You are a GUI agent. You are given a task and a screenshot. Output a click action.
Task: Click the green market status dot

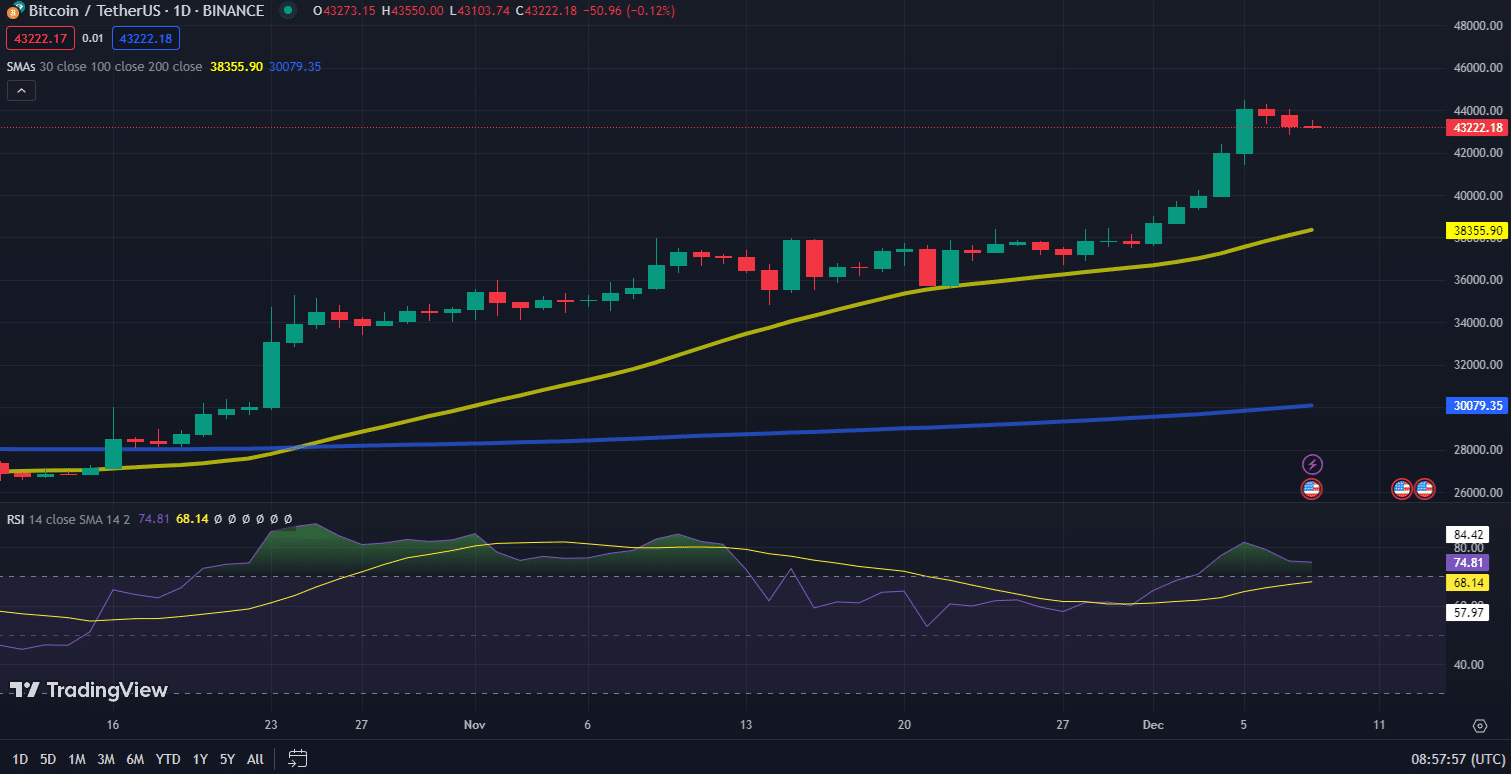(x=288, y=11)
